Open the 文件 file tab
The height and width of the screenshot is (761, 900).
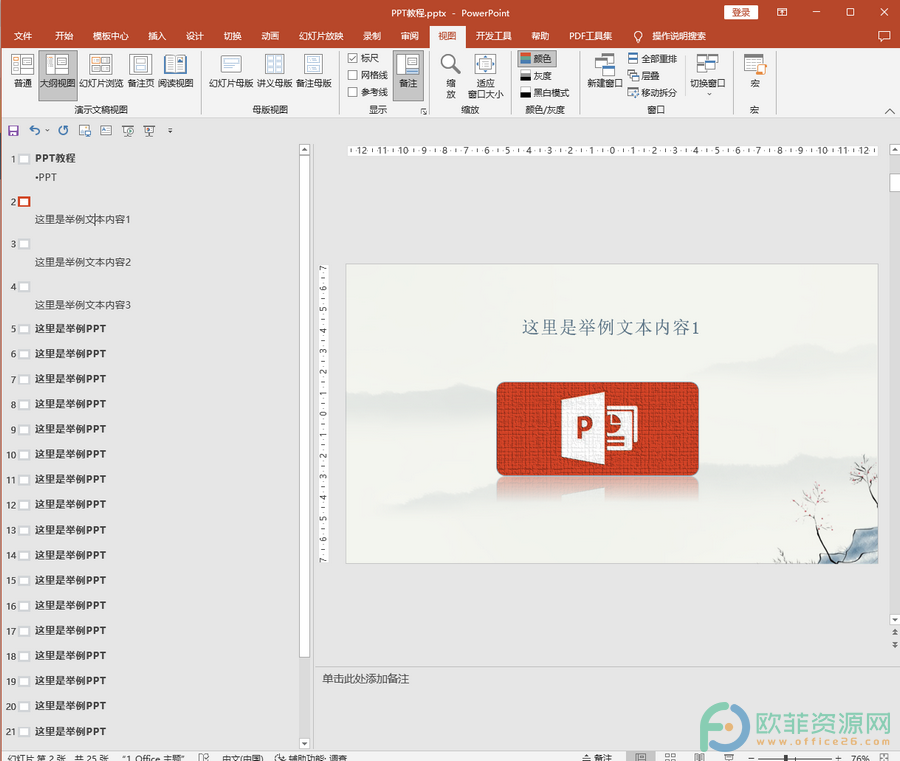23,36
